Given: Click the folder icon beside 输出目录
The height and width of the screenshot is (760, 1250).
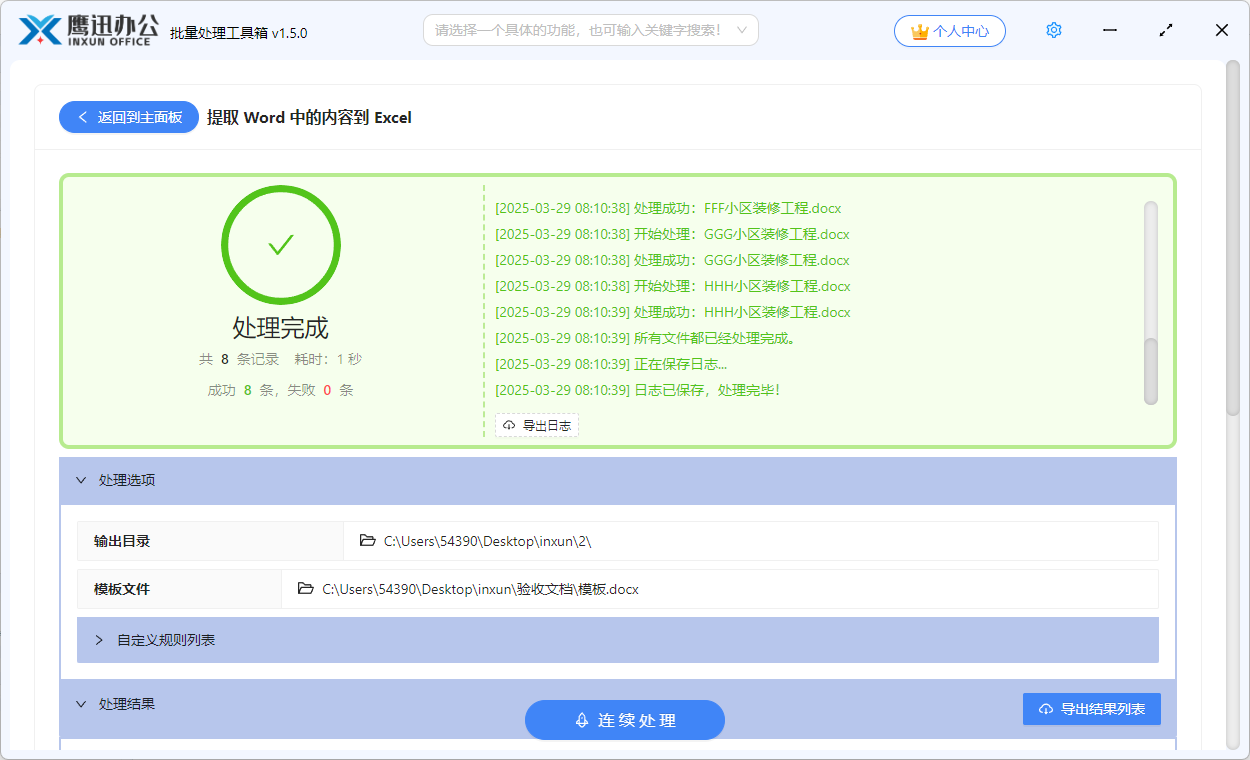Looking at the screenshot, I should [x=367, y=540].
